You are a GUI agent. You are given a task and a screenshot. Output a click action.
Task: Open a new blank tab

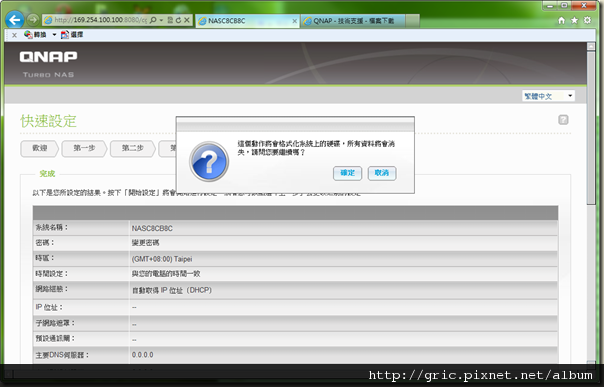412,21
